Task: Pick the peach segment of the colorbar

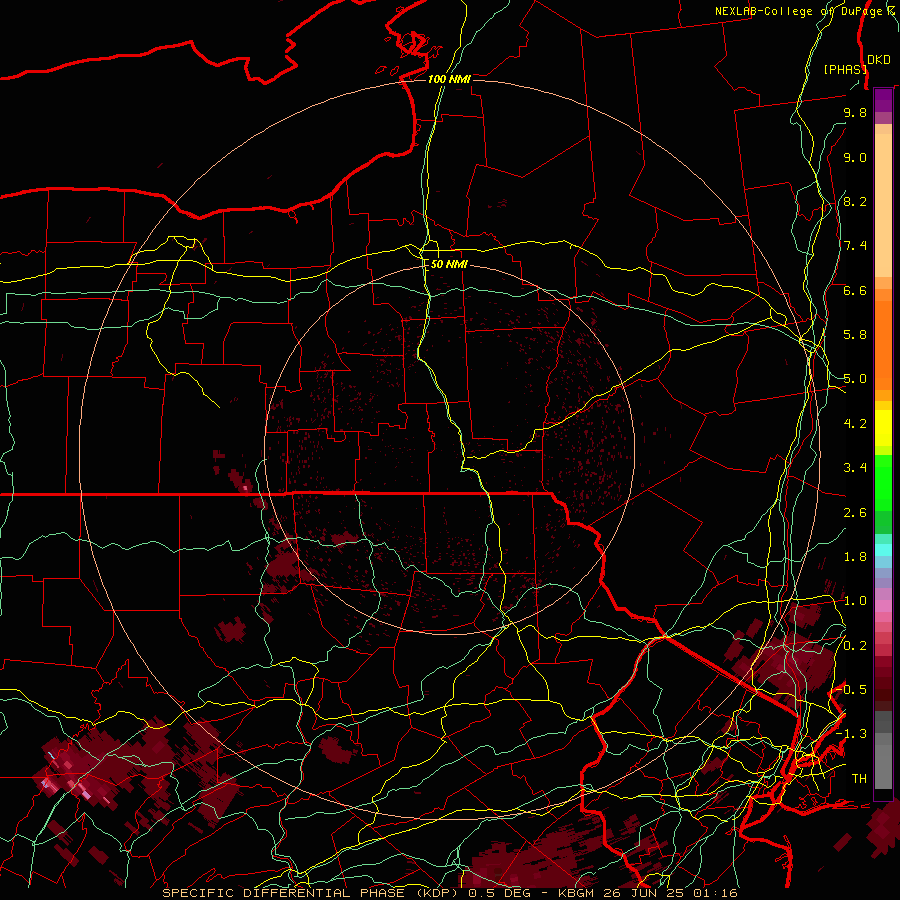Action: pos(883,207)
